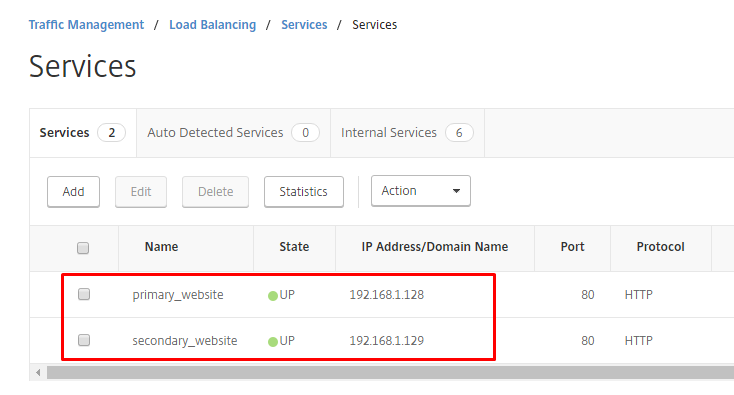
Task: Click IP address 192.168.1.129
Action: (387, 341)
